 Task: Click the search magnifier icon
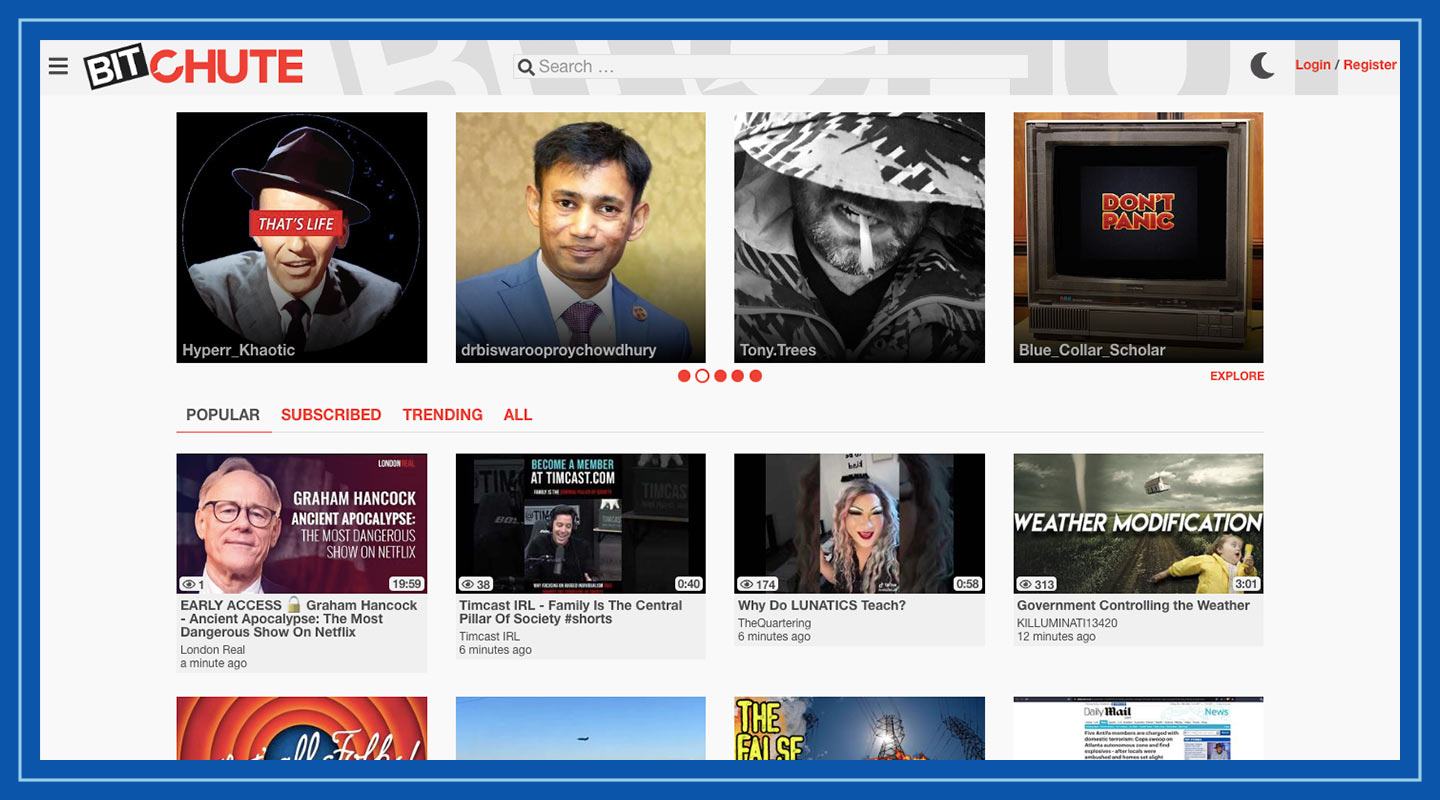(526, 66)
